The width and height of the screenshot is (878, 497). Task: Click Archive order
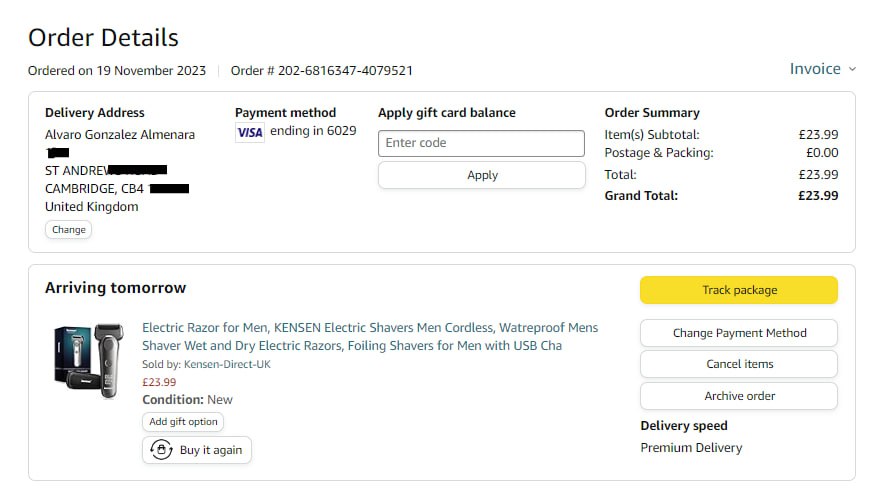tap(738, 396)
